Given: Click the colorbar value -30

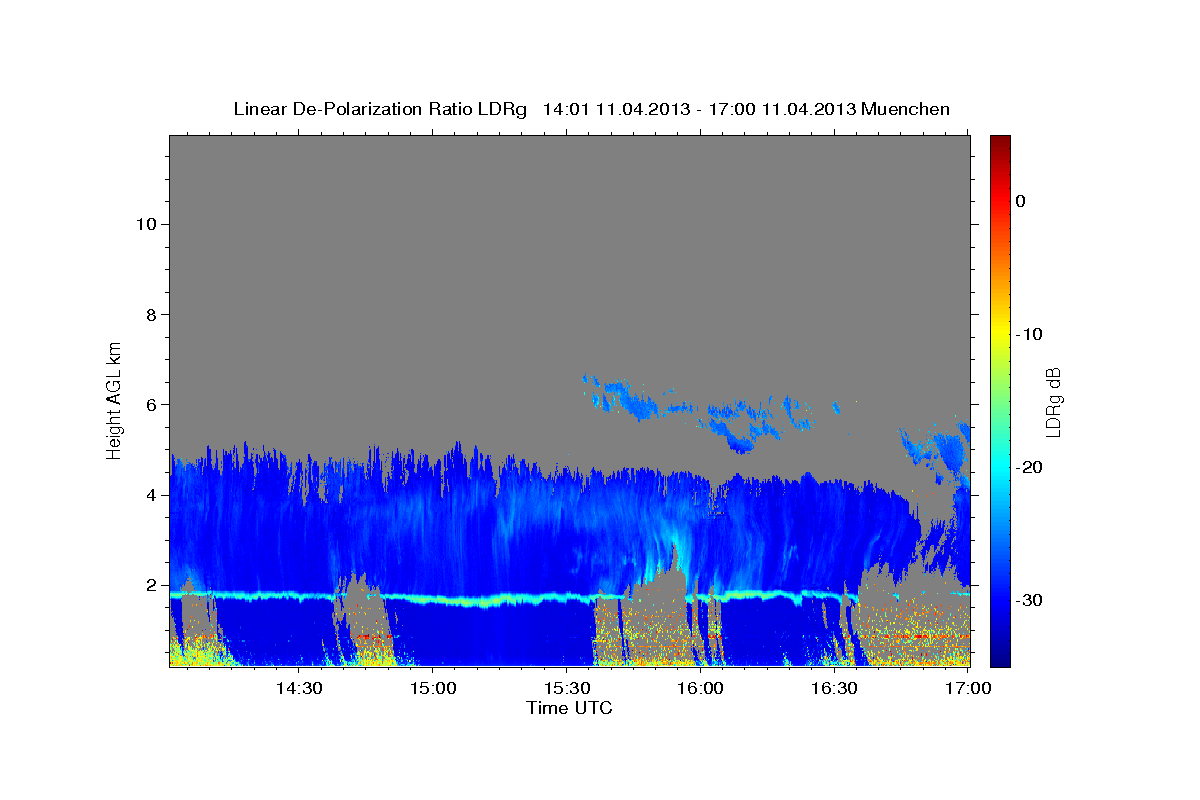Looking at the screenshot, I should (x=1029, y=600).
